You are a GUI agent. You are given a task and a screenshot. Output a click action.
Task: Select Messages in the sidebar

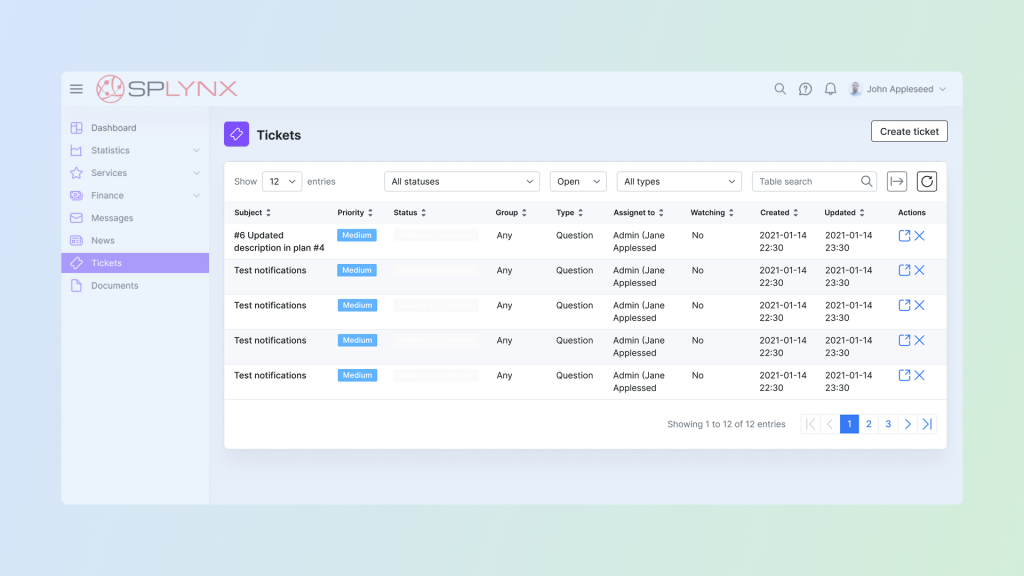[x=111, y=218]
